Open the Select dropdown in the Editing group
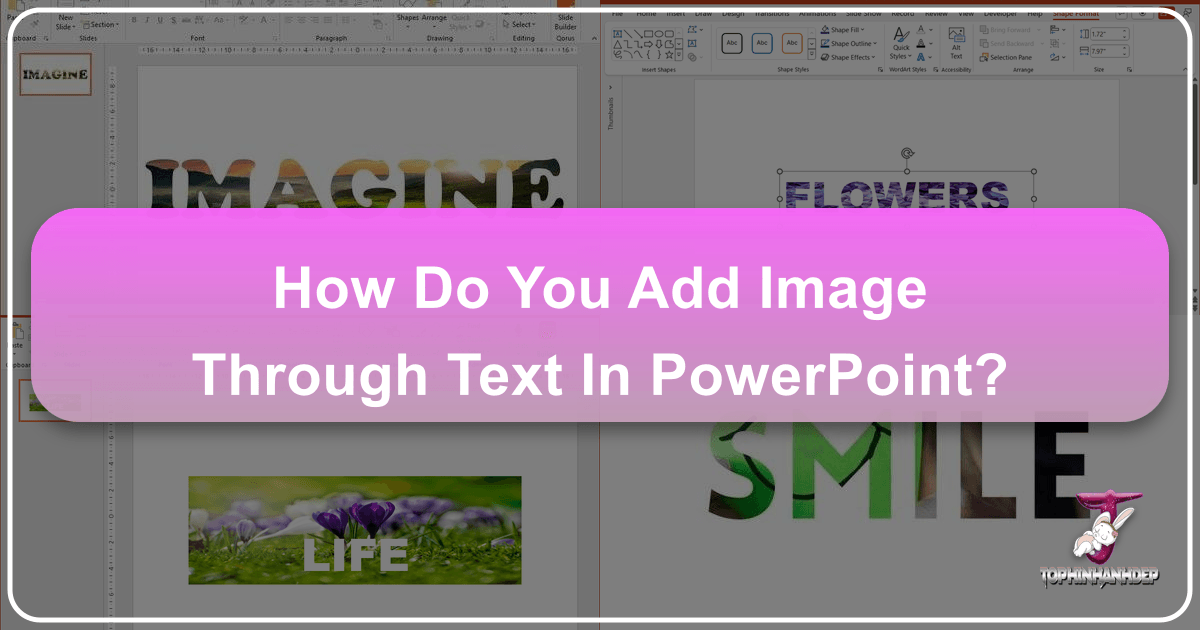Screen dimensions: 1200x630 point(521,25)
